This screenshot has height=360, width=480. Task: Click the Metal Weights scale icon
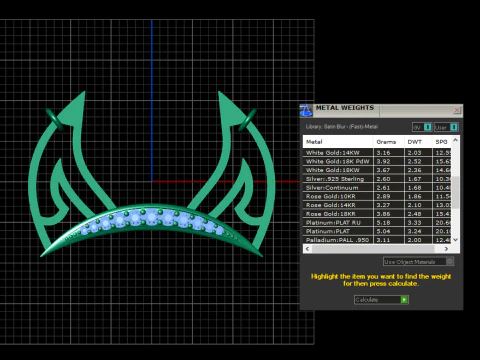coord(306,110)
